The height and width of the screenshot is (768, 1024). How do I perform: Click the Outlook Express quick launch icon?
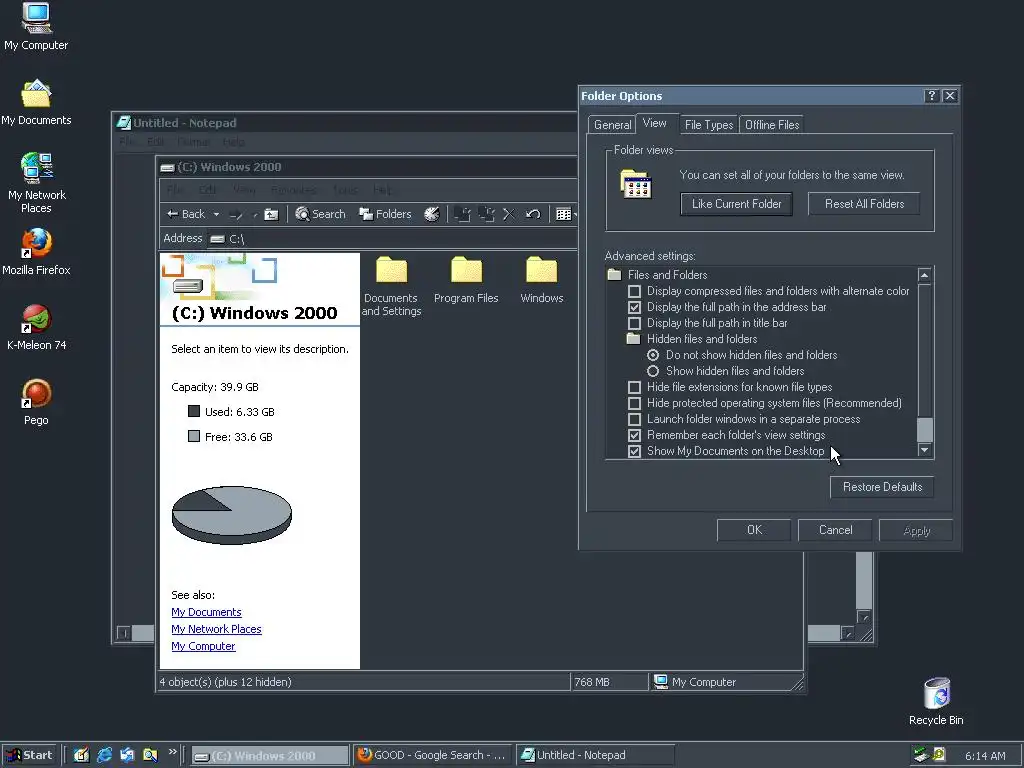(x=127, y=755)
